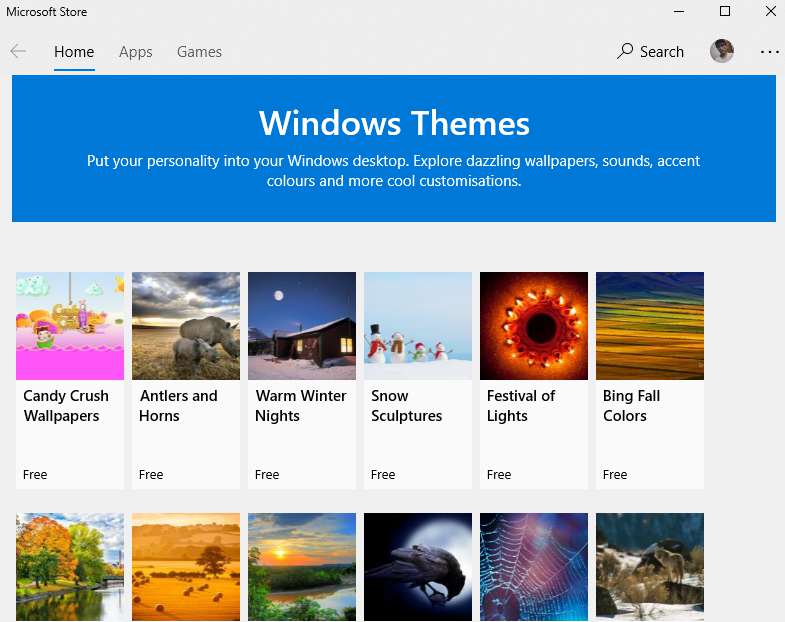The image size is (785, 622).
Task: Go back using the back arrow
Action: tap(18, 51)
